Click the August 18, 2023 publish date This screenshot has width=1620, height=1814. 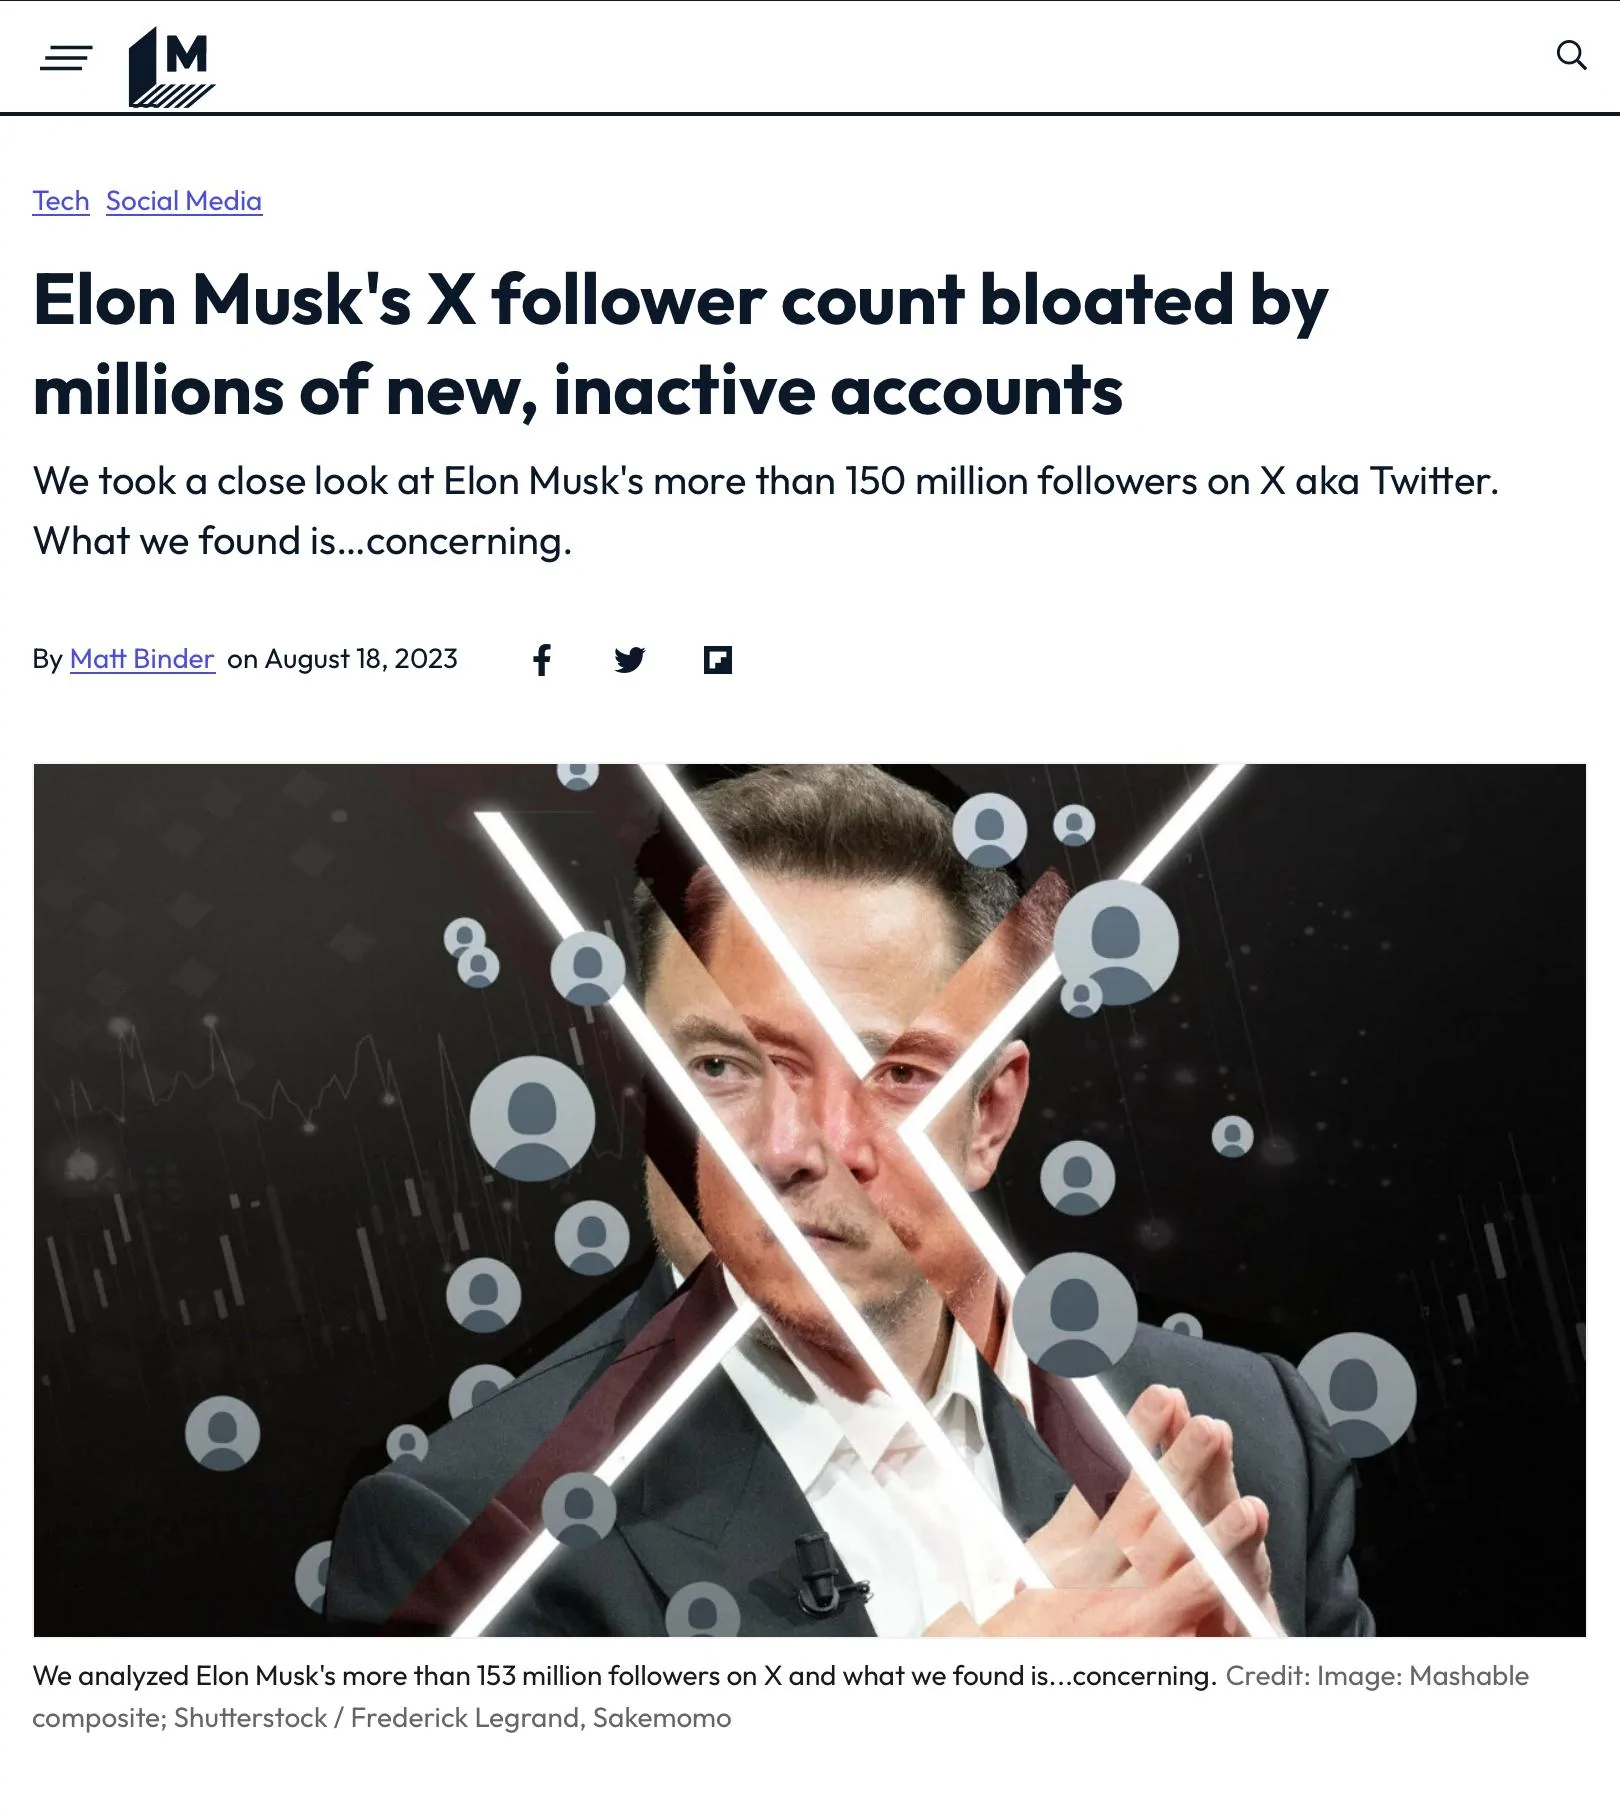[361, 659]
